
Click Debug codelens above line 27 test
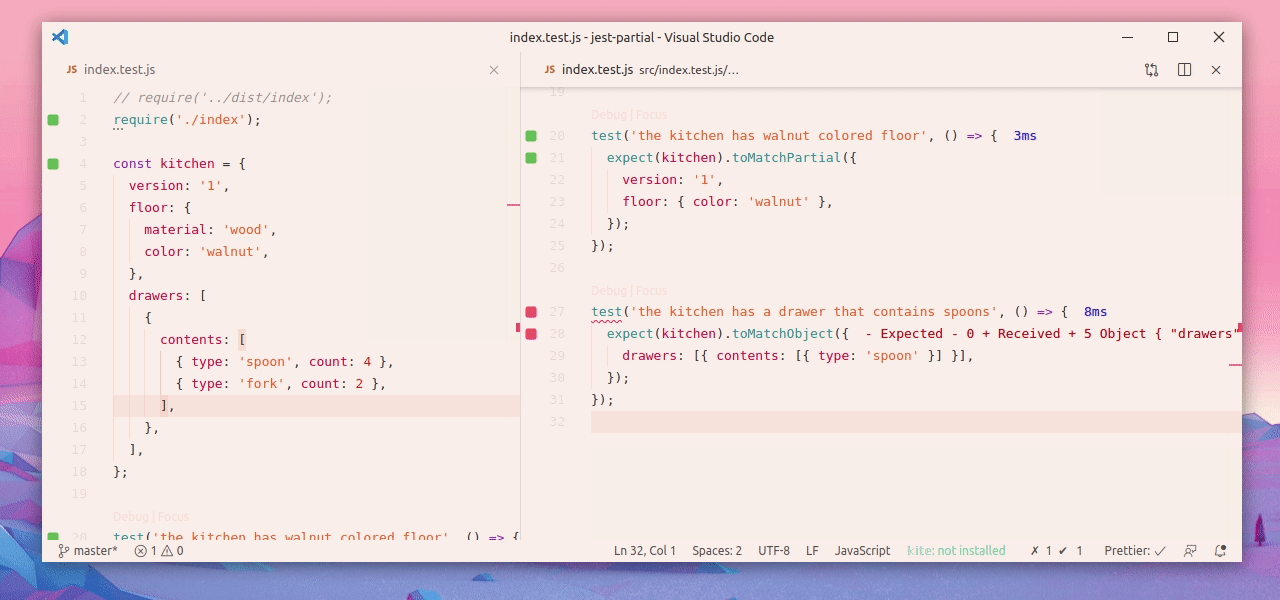(x=608, y=291)
